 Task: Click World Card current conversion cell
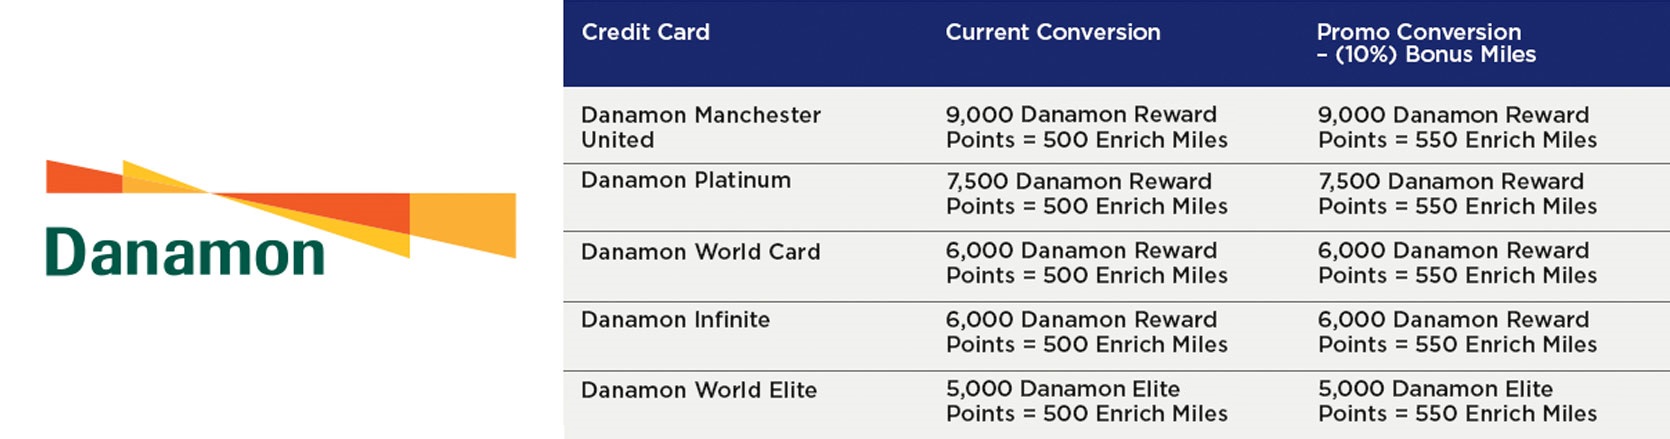pos(1087,263)
